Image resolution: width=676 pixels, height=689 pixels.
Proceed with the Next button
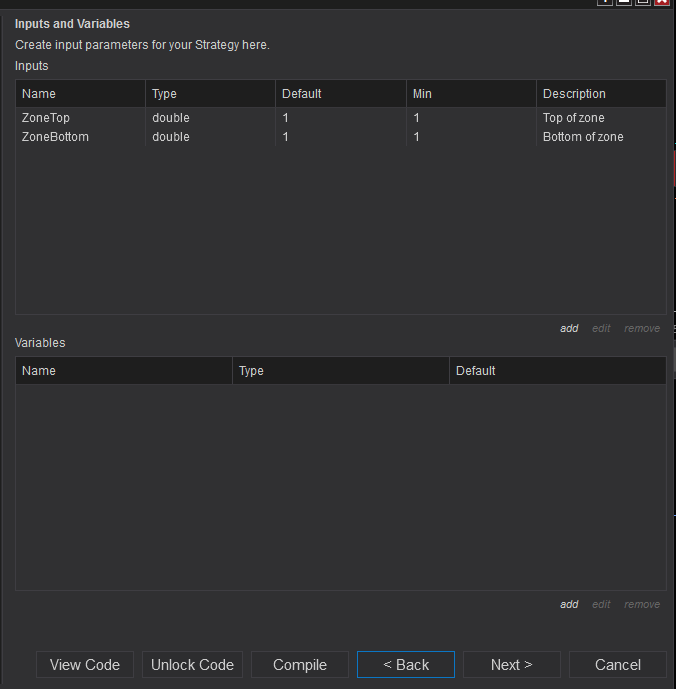tap(511, 665)
